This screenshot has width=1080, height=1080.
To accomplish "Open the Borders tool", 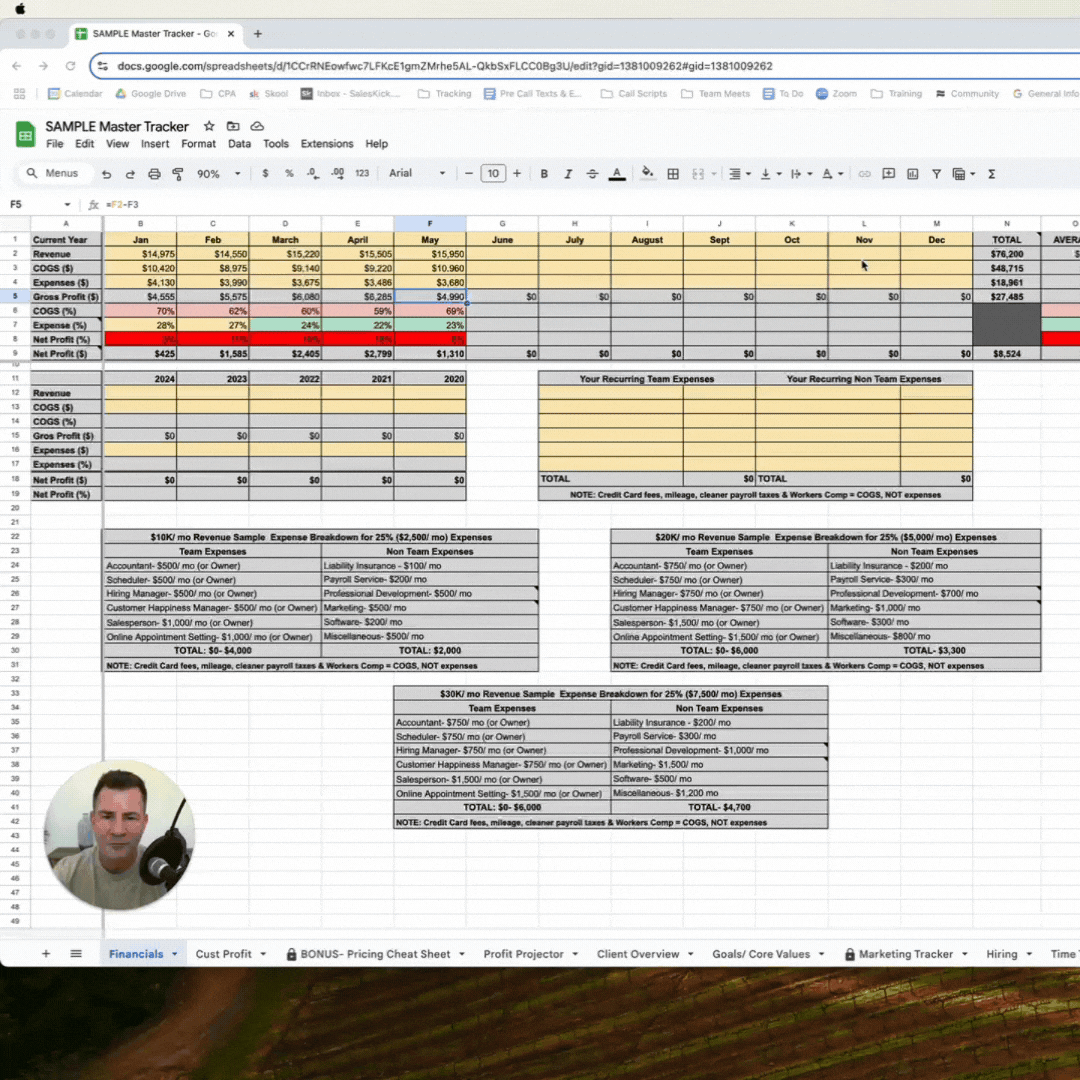I will [673, 174].
